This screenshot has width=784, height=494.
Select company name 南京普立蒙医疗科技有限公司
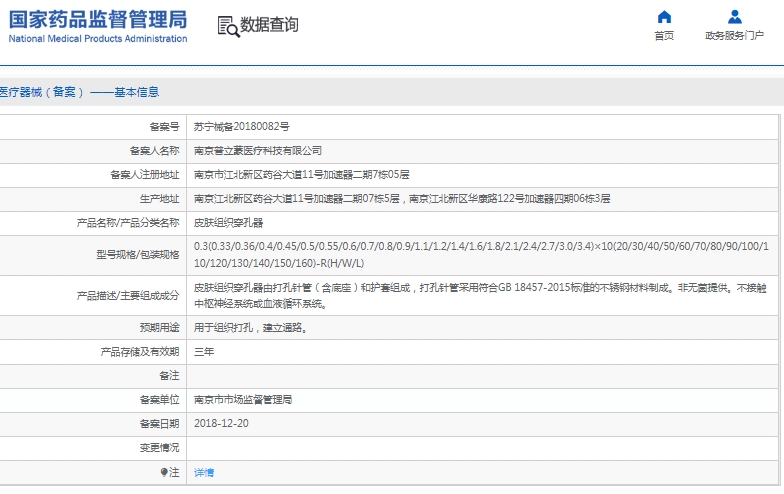click(x=258, y=150)
